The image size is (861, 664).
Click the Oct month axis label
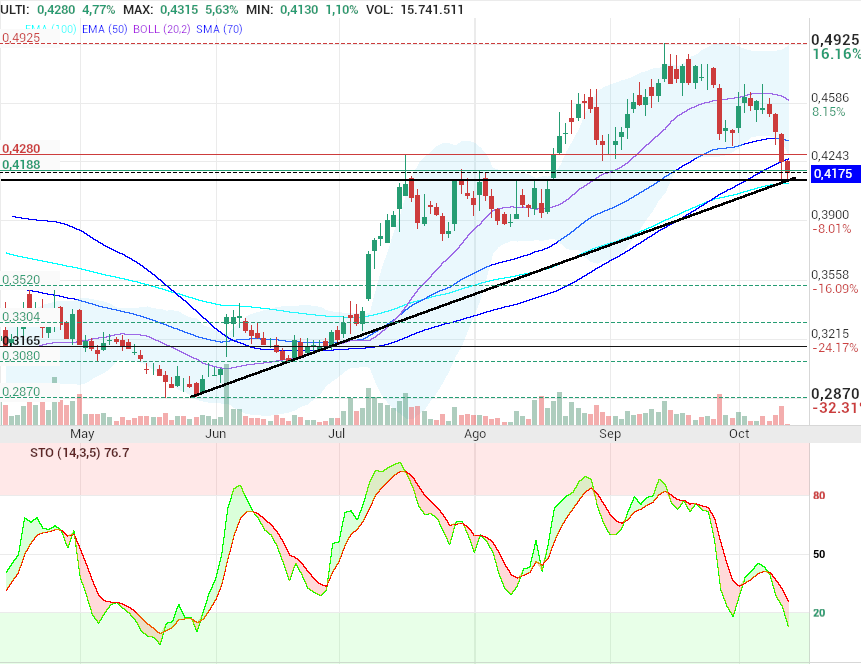(739, 435)
